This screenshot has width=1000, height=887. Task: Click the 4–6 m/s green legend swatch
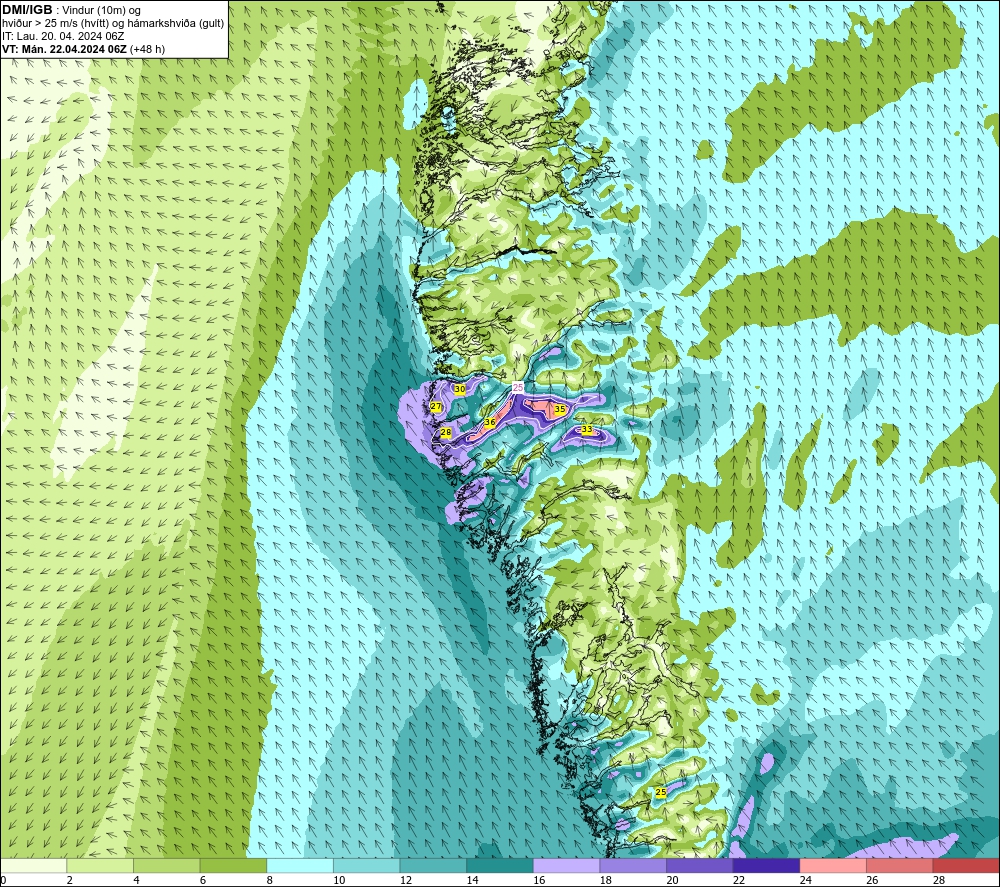point(166,866)
